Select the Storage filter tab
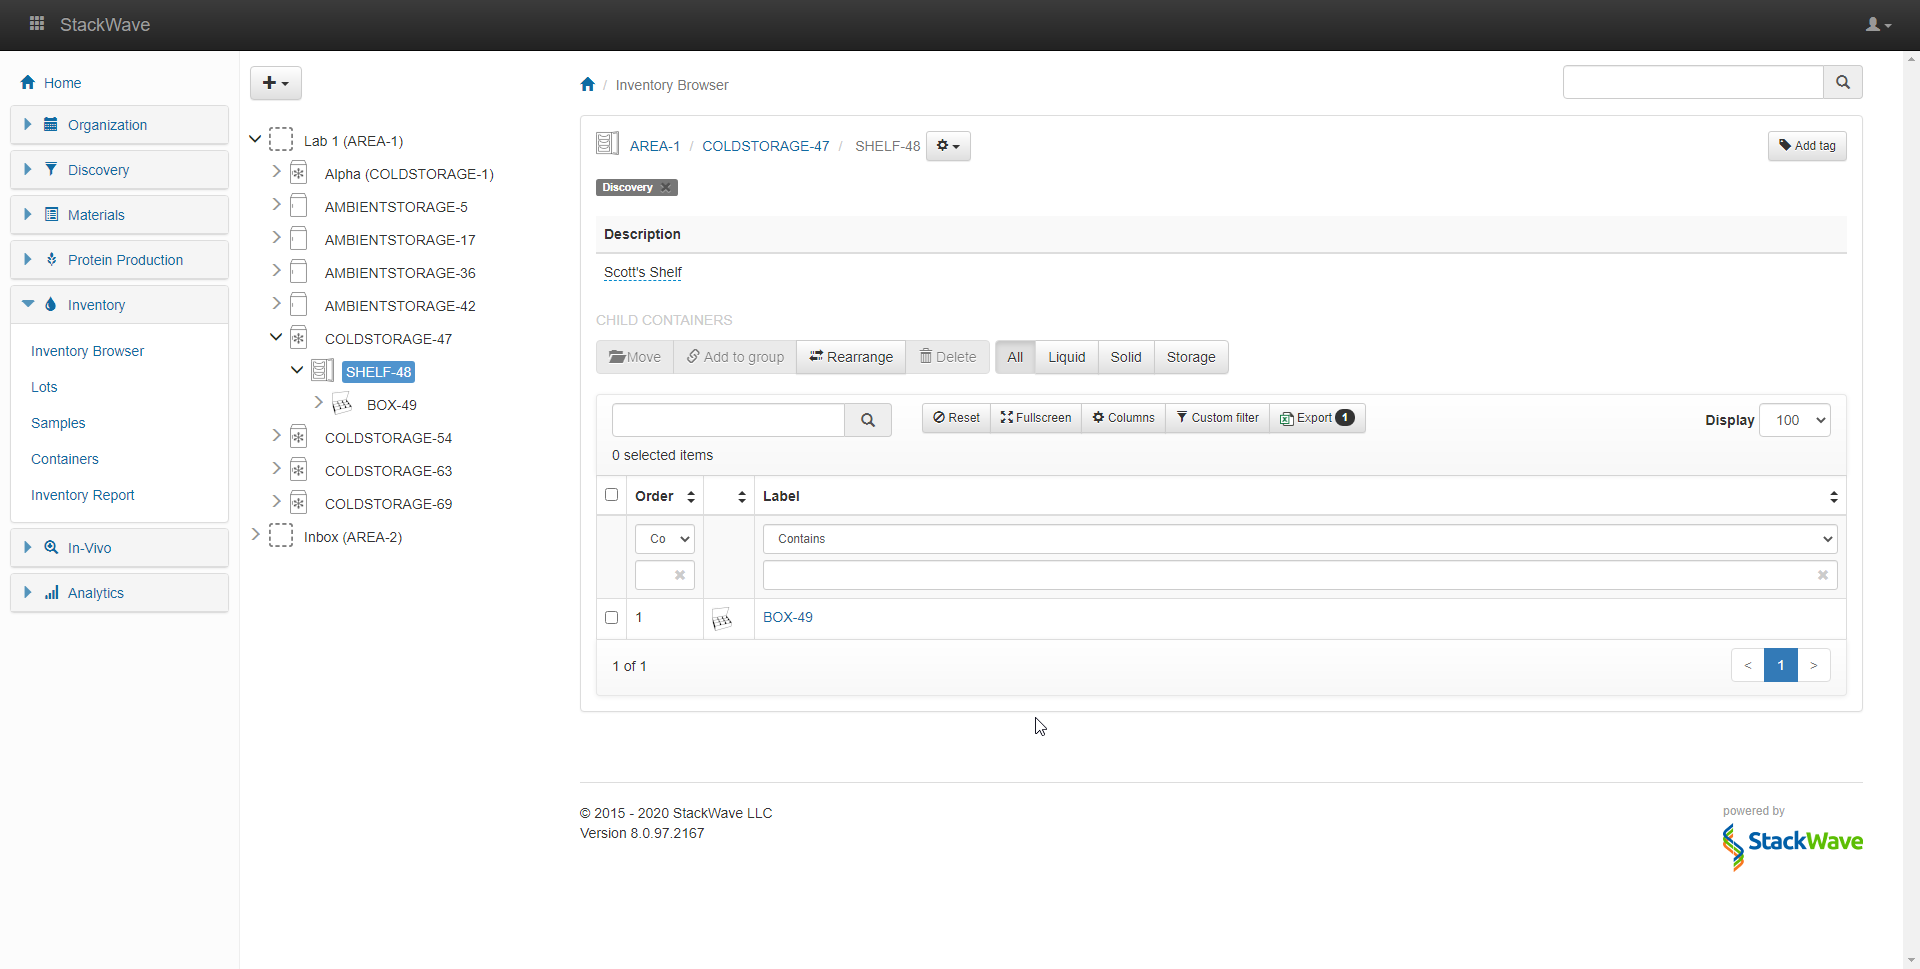Screen dimensions: 1920x969 1190,357
